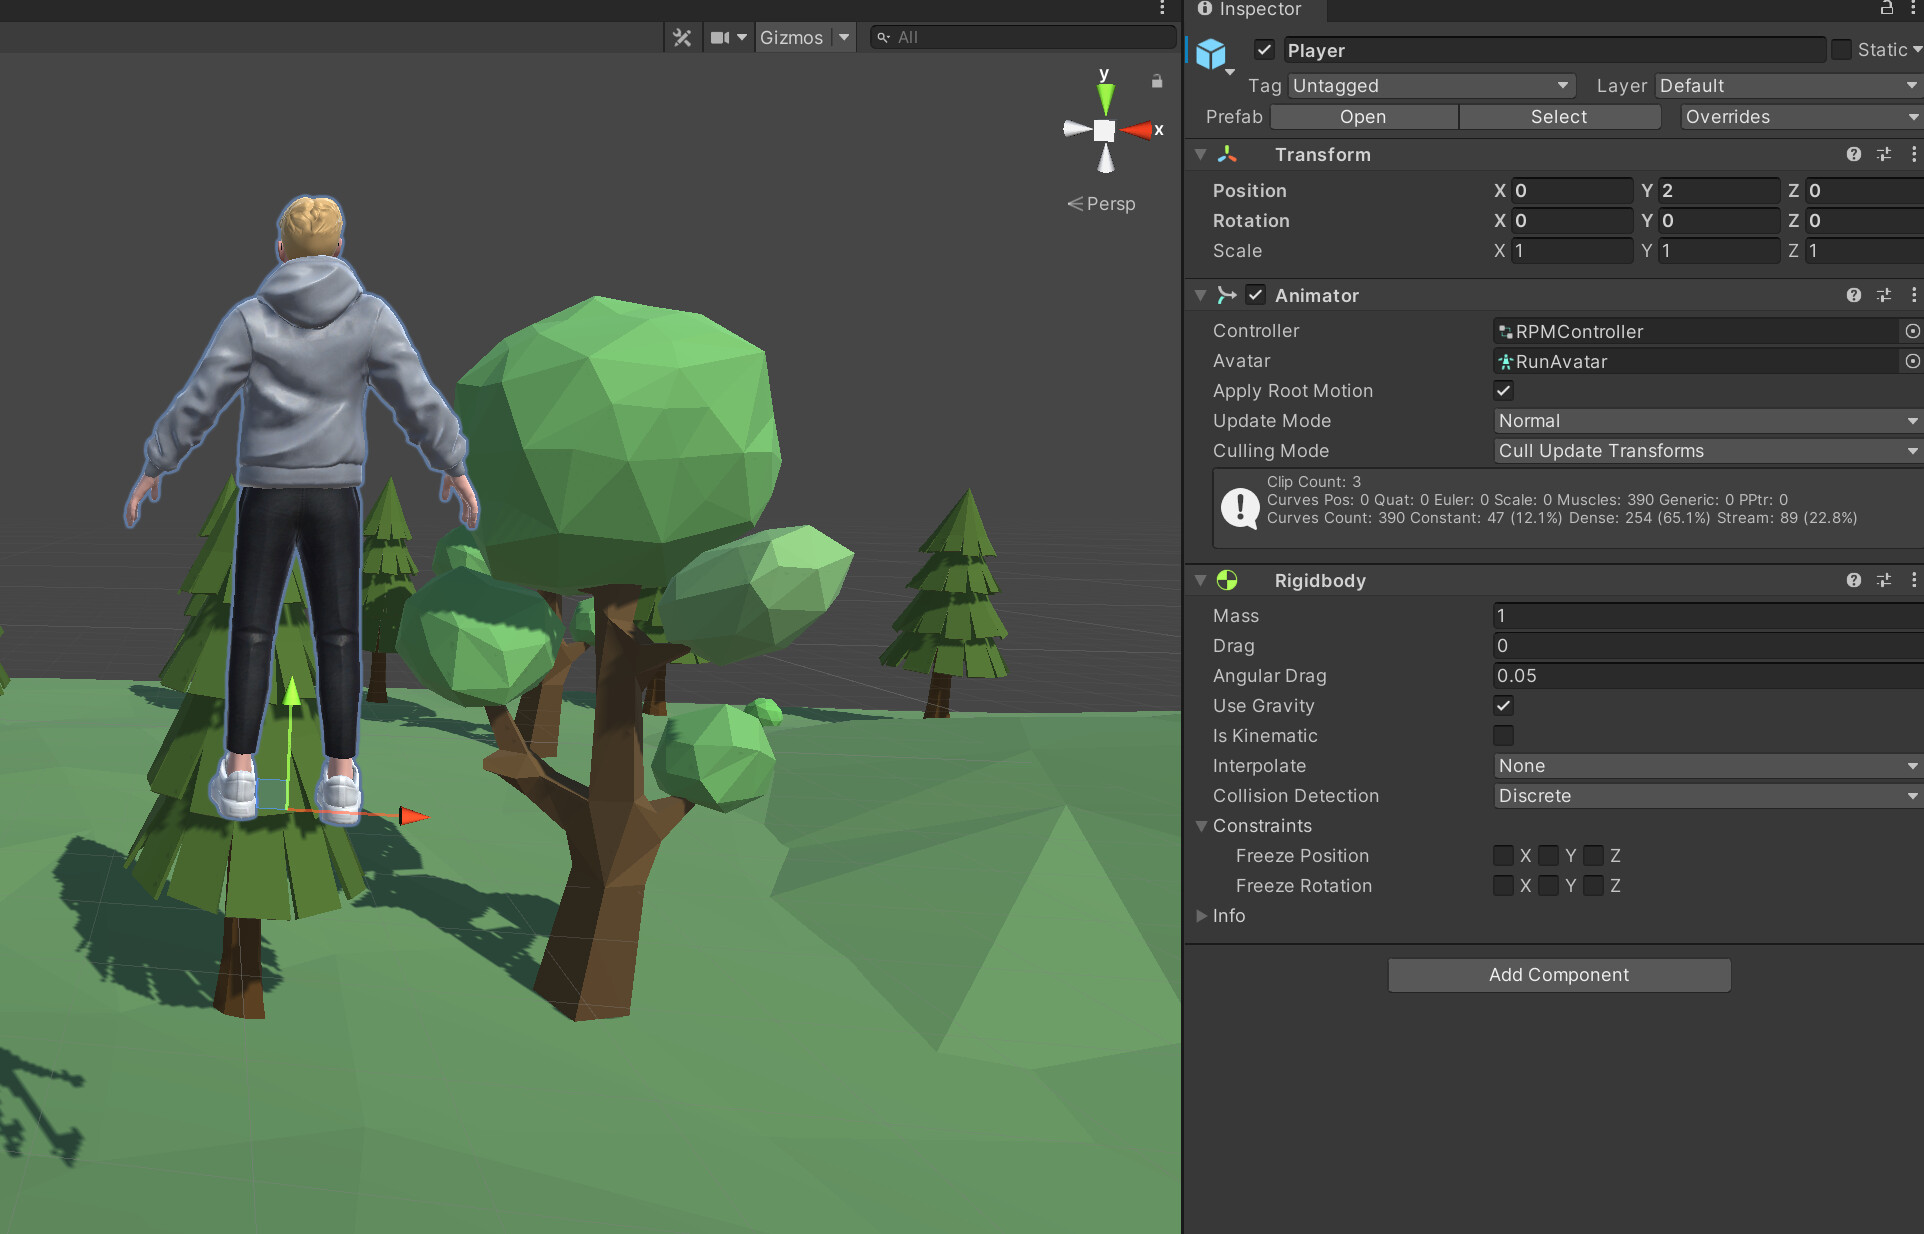Screen dimensions: 1924x1234
Task: Click the scene camera icon in toolbar
Action: point(721,37)
